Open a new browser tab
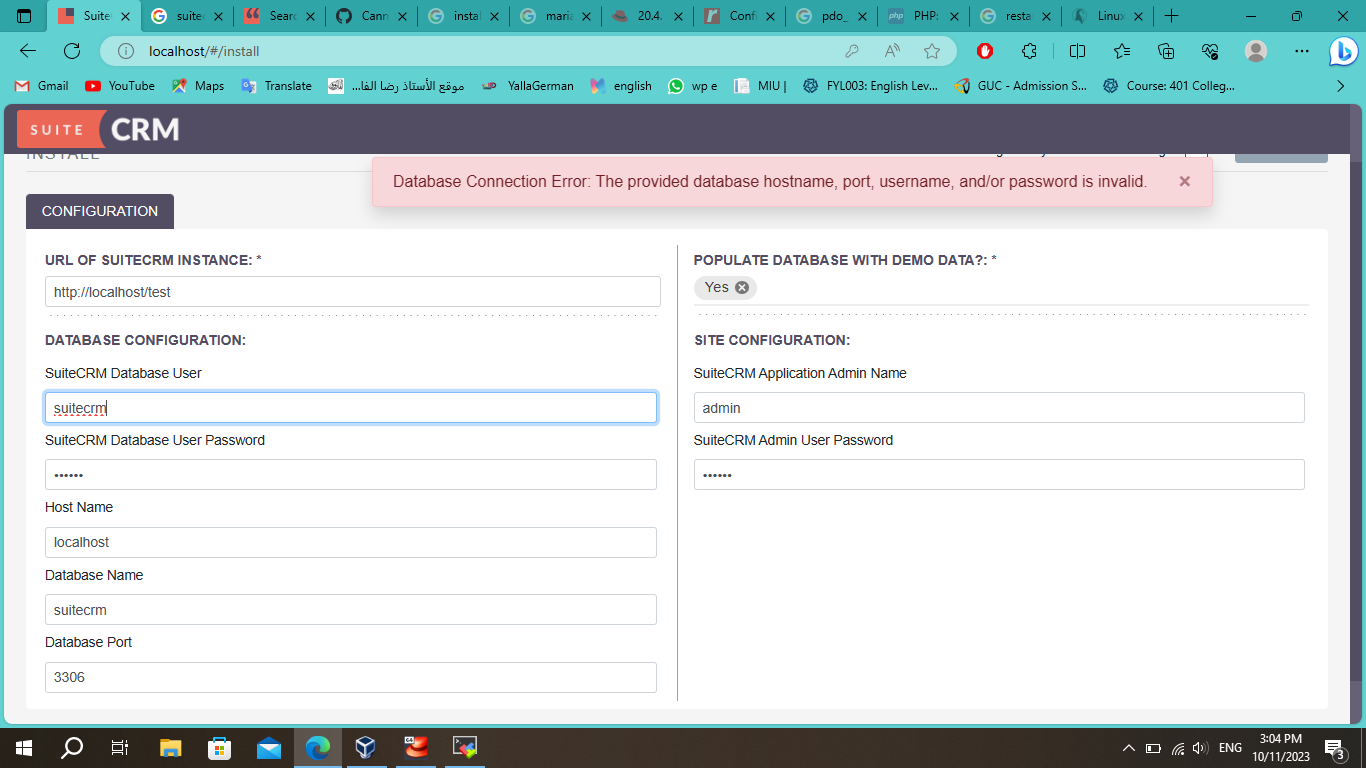Screen dimensions: 1366x768 tap(1171, 16)
